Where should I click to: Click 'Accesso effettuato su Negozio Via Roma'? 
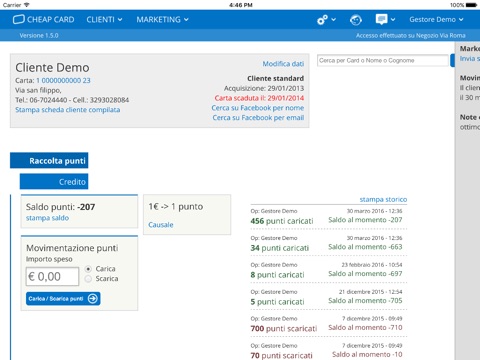(x=411, y=35)
